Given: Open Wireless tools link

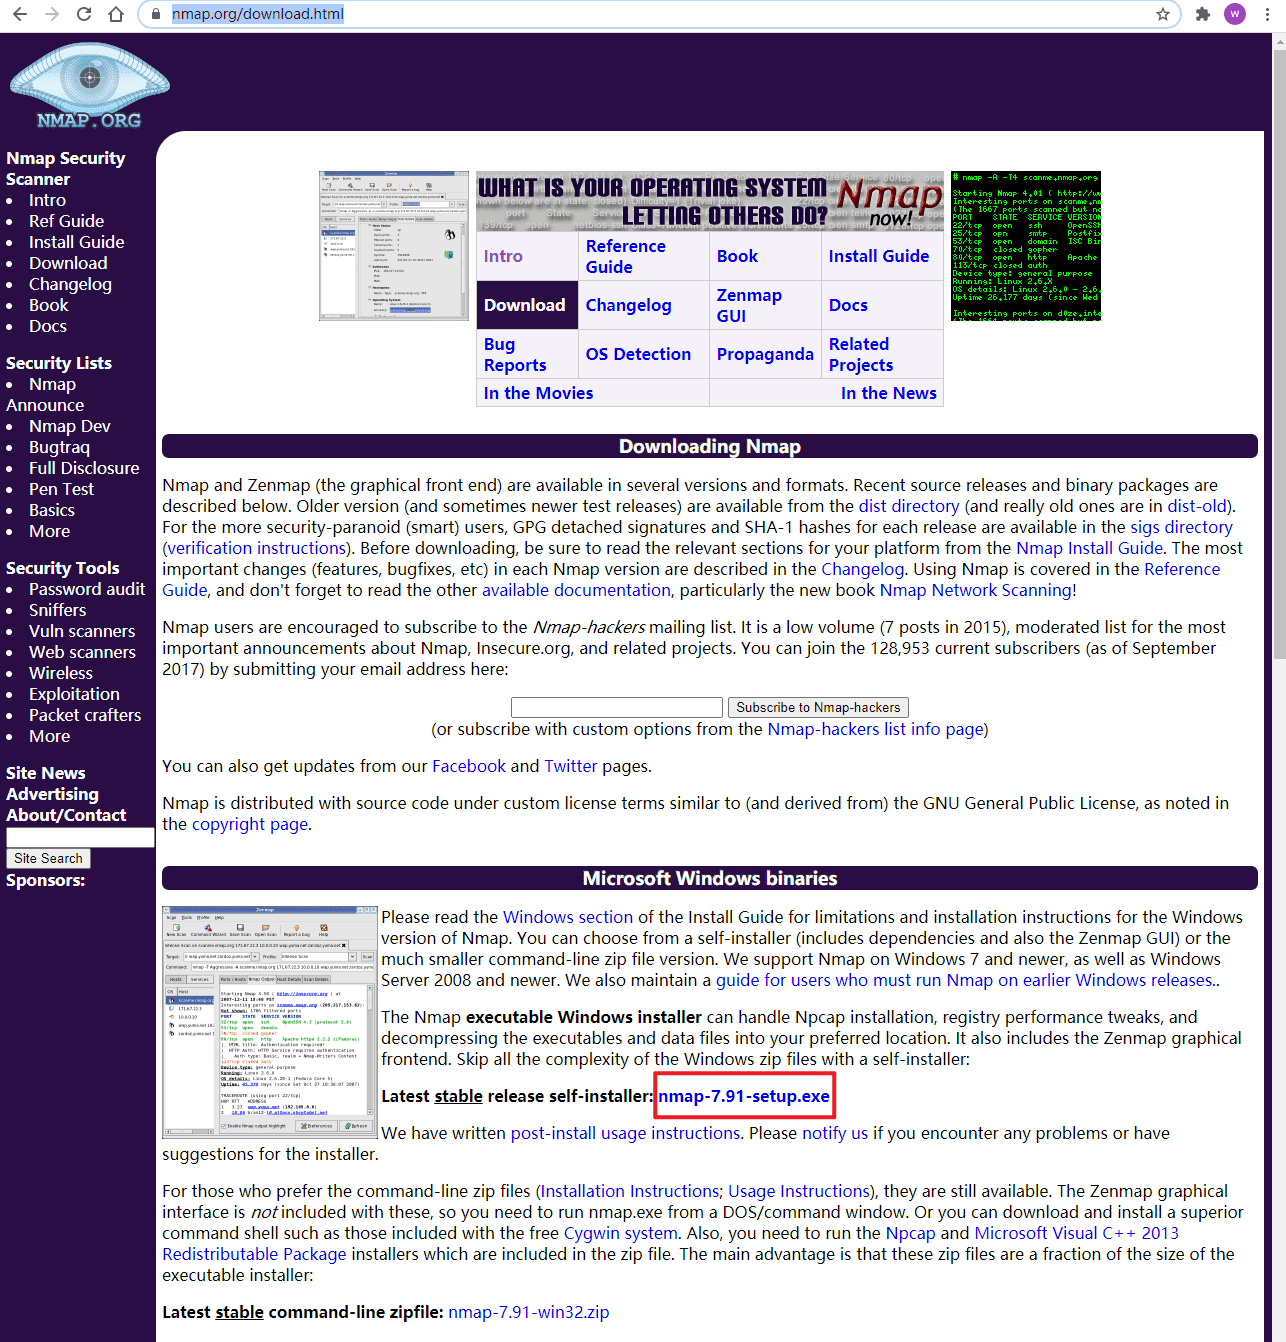Looking at the screenshot, I should click(60, 673).
